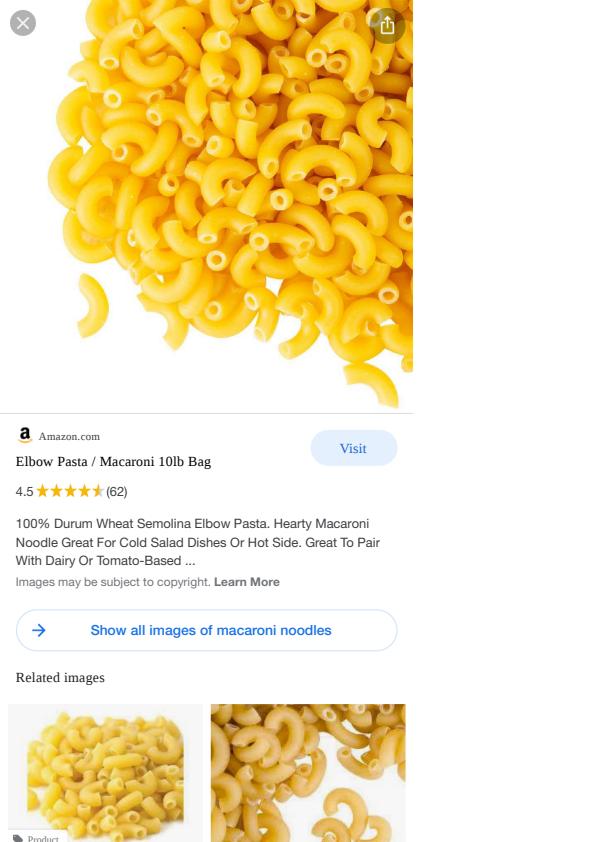Image resolution: width=595 pixels, height=842 pixels.
Task: Open the right related macaroni thumbnail
Action: (x=308, y=773)
